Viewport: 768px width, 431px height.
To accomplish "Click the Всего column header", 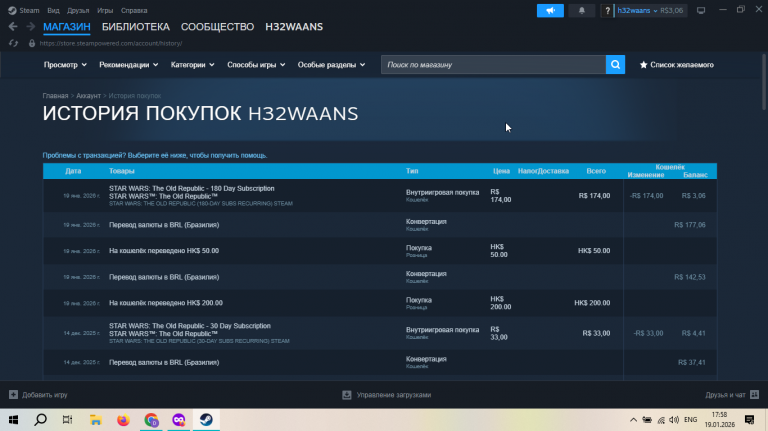I will coord(596,171).
